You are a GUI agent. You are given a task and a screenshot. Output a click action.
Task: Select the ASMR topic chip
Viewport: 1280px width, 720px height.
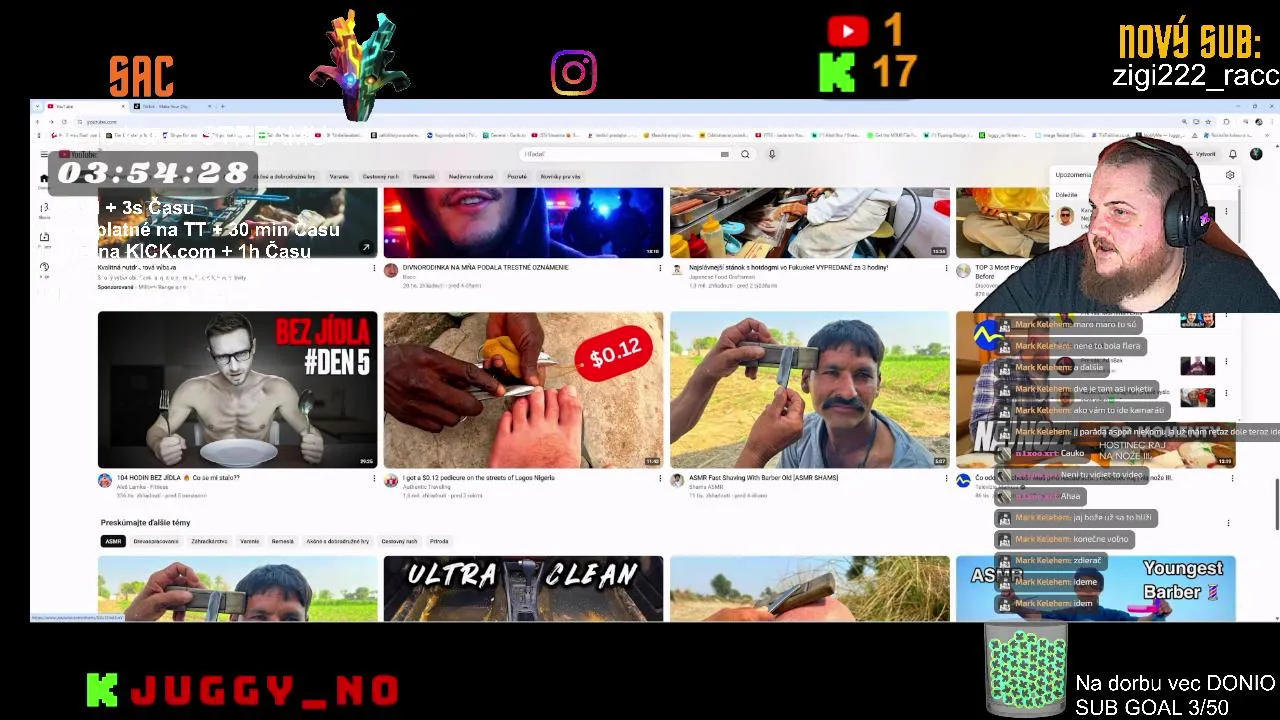pos(113,541)
